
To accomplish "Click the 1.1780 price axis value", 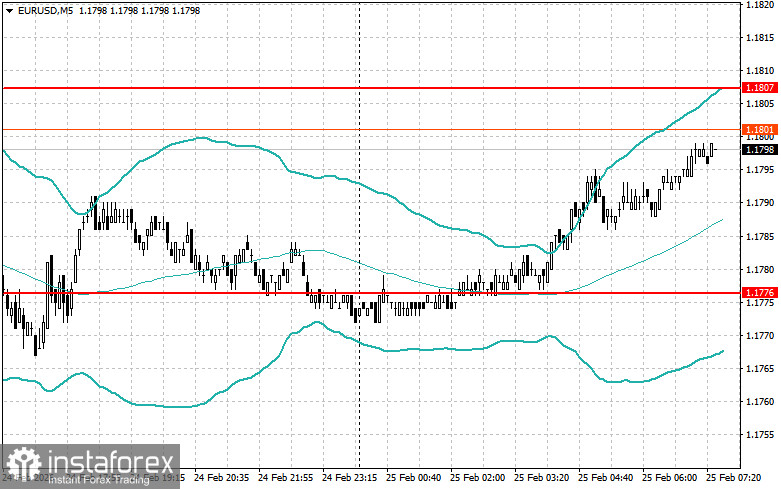I will pyautogui.click(x=760, y=269).
